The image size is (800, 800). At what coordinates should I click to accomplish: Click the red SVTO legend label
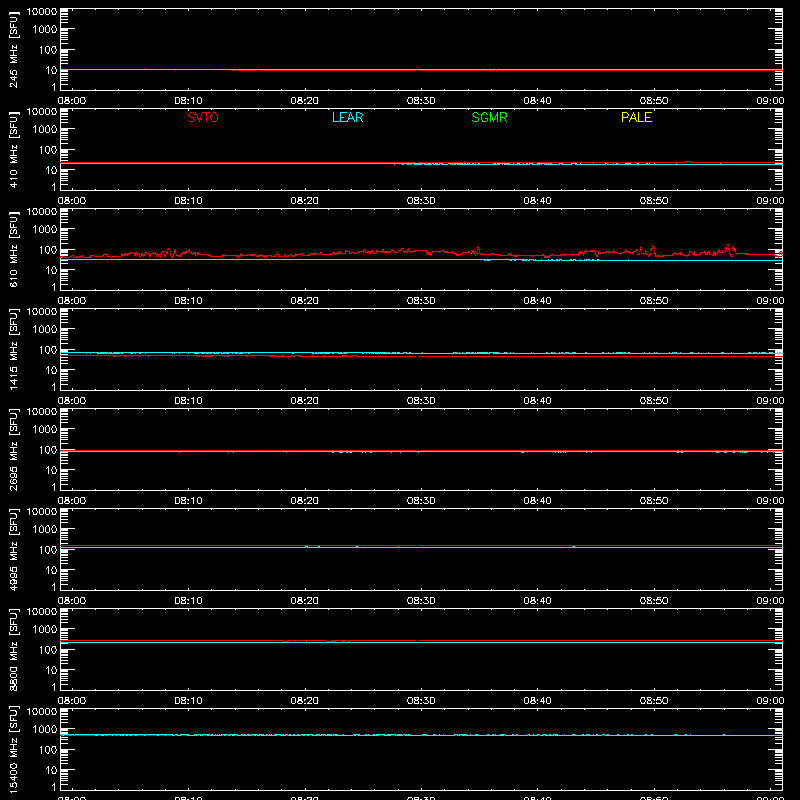click(203, 117)
